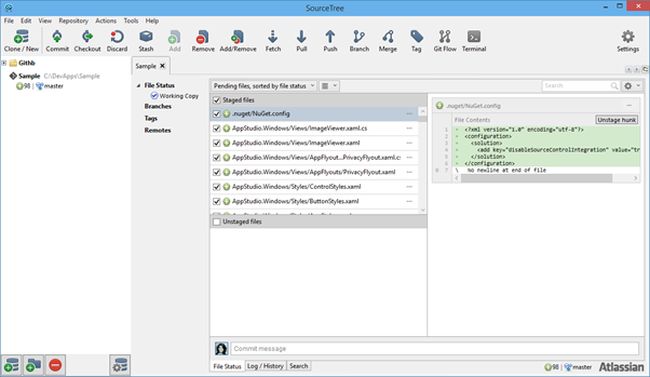
Task: Click the search magnifier icon
Action: [x=614, y=86]
